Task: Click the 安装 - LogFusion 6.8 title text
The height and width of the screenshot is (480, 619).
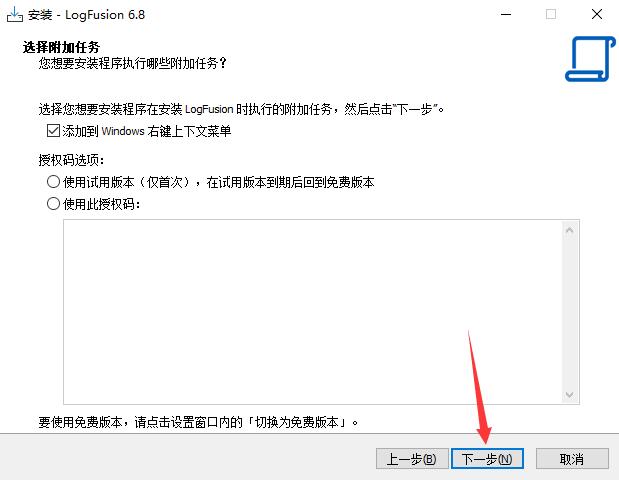Action: [x=86, y=15]
